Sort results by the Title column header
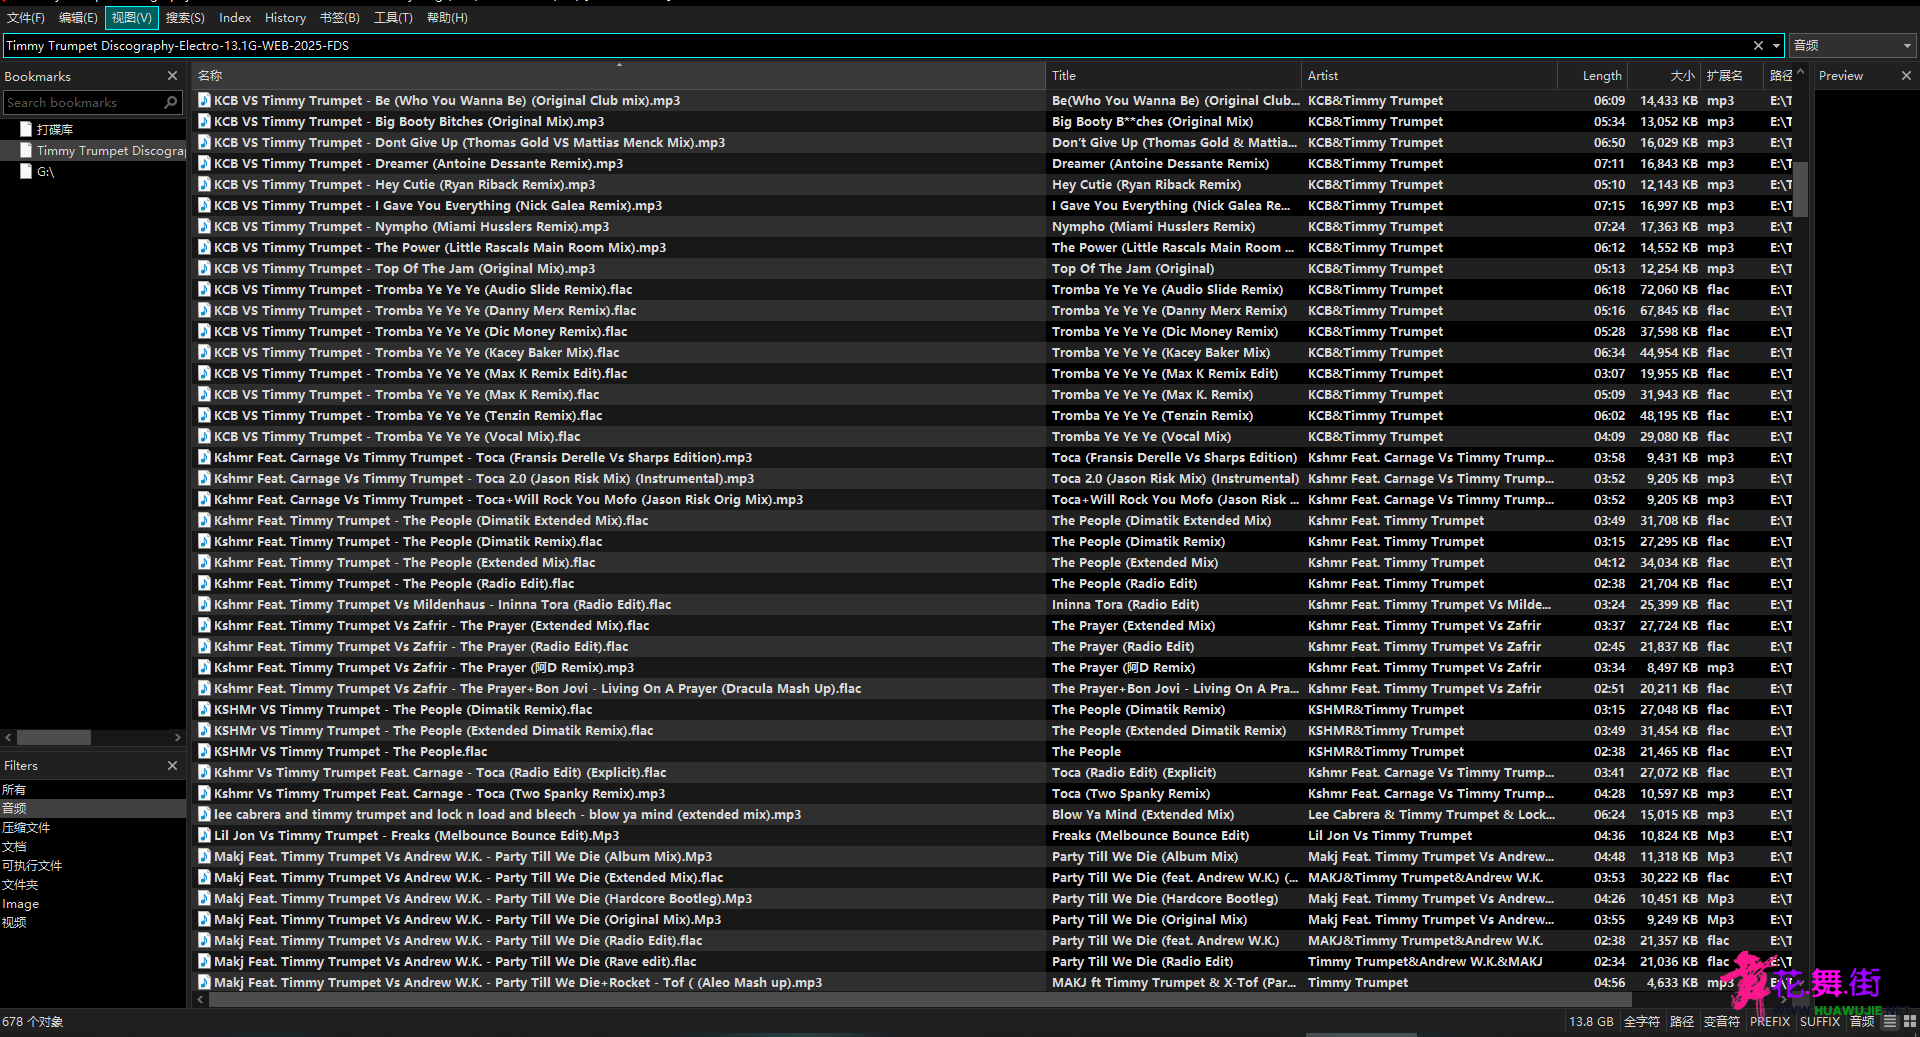 1174,75
